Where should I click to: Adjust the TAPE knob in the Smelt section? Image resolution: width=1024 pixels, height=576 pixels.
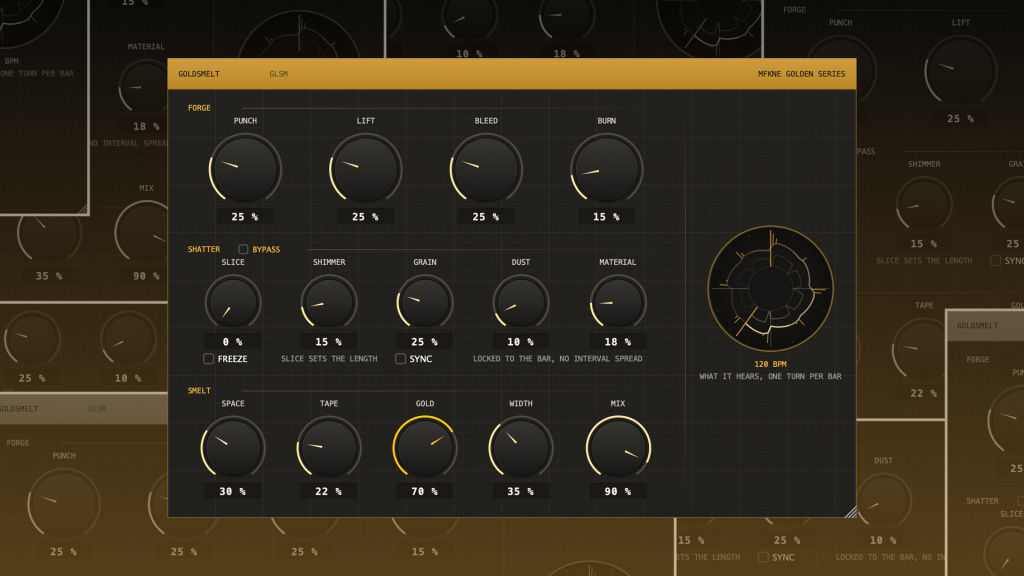click(x=329, y=448)
